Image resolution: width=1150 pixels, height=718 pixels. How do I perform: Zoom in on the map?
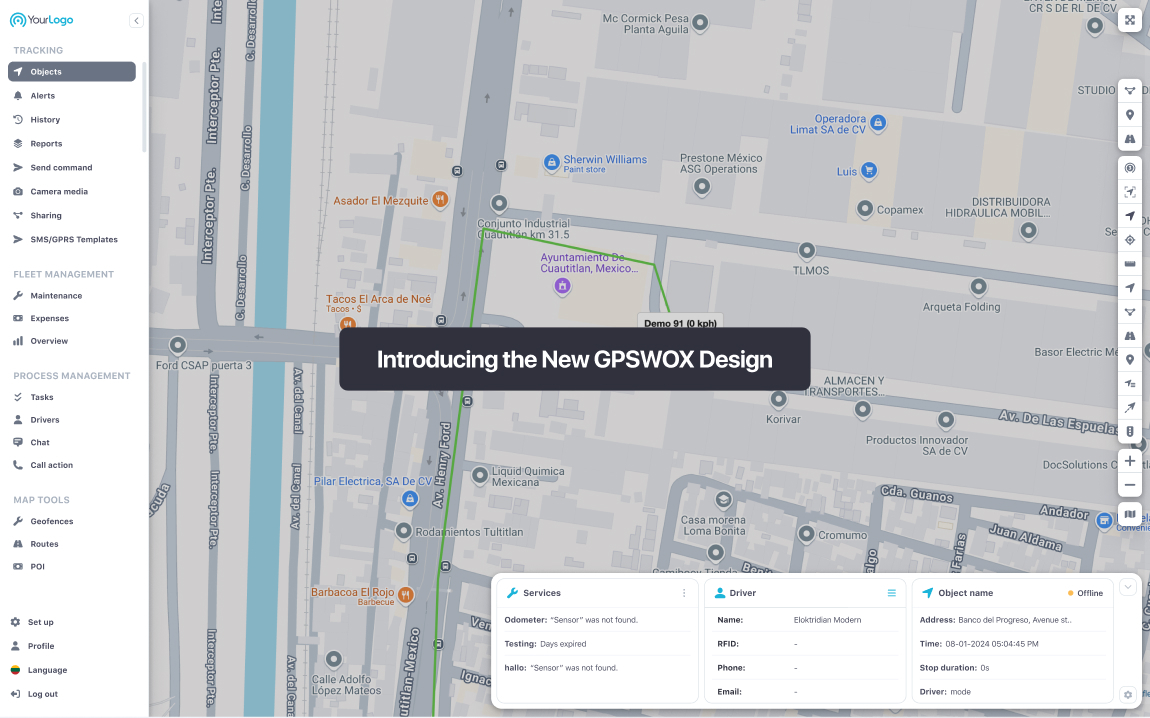click(1130, 461)
